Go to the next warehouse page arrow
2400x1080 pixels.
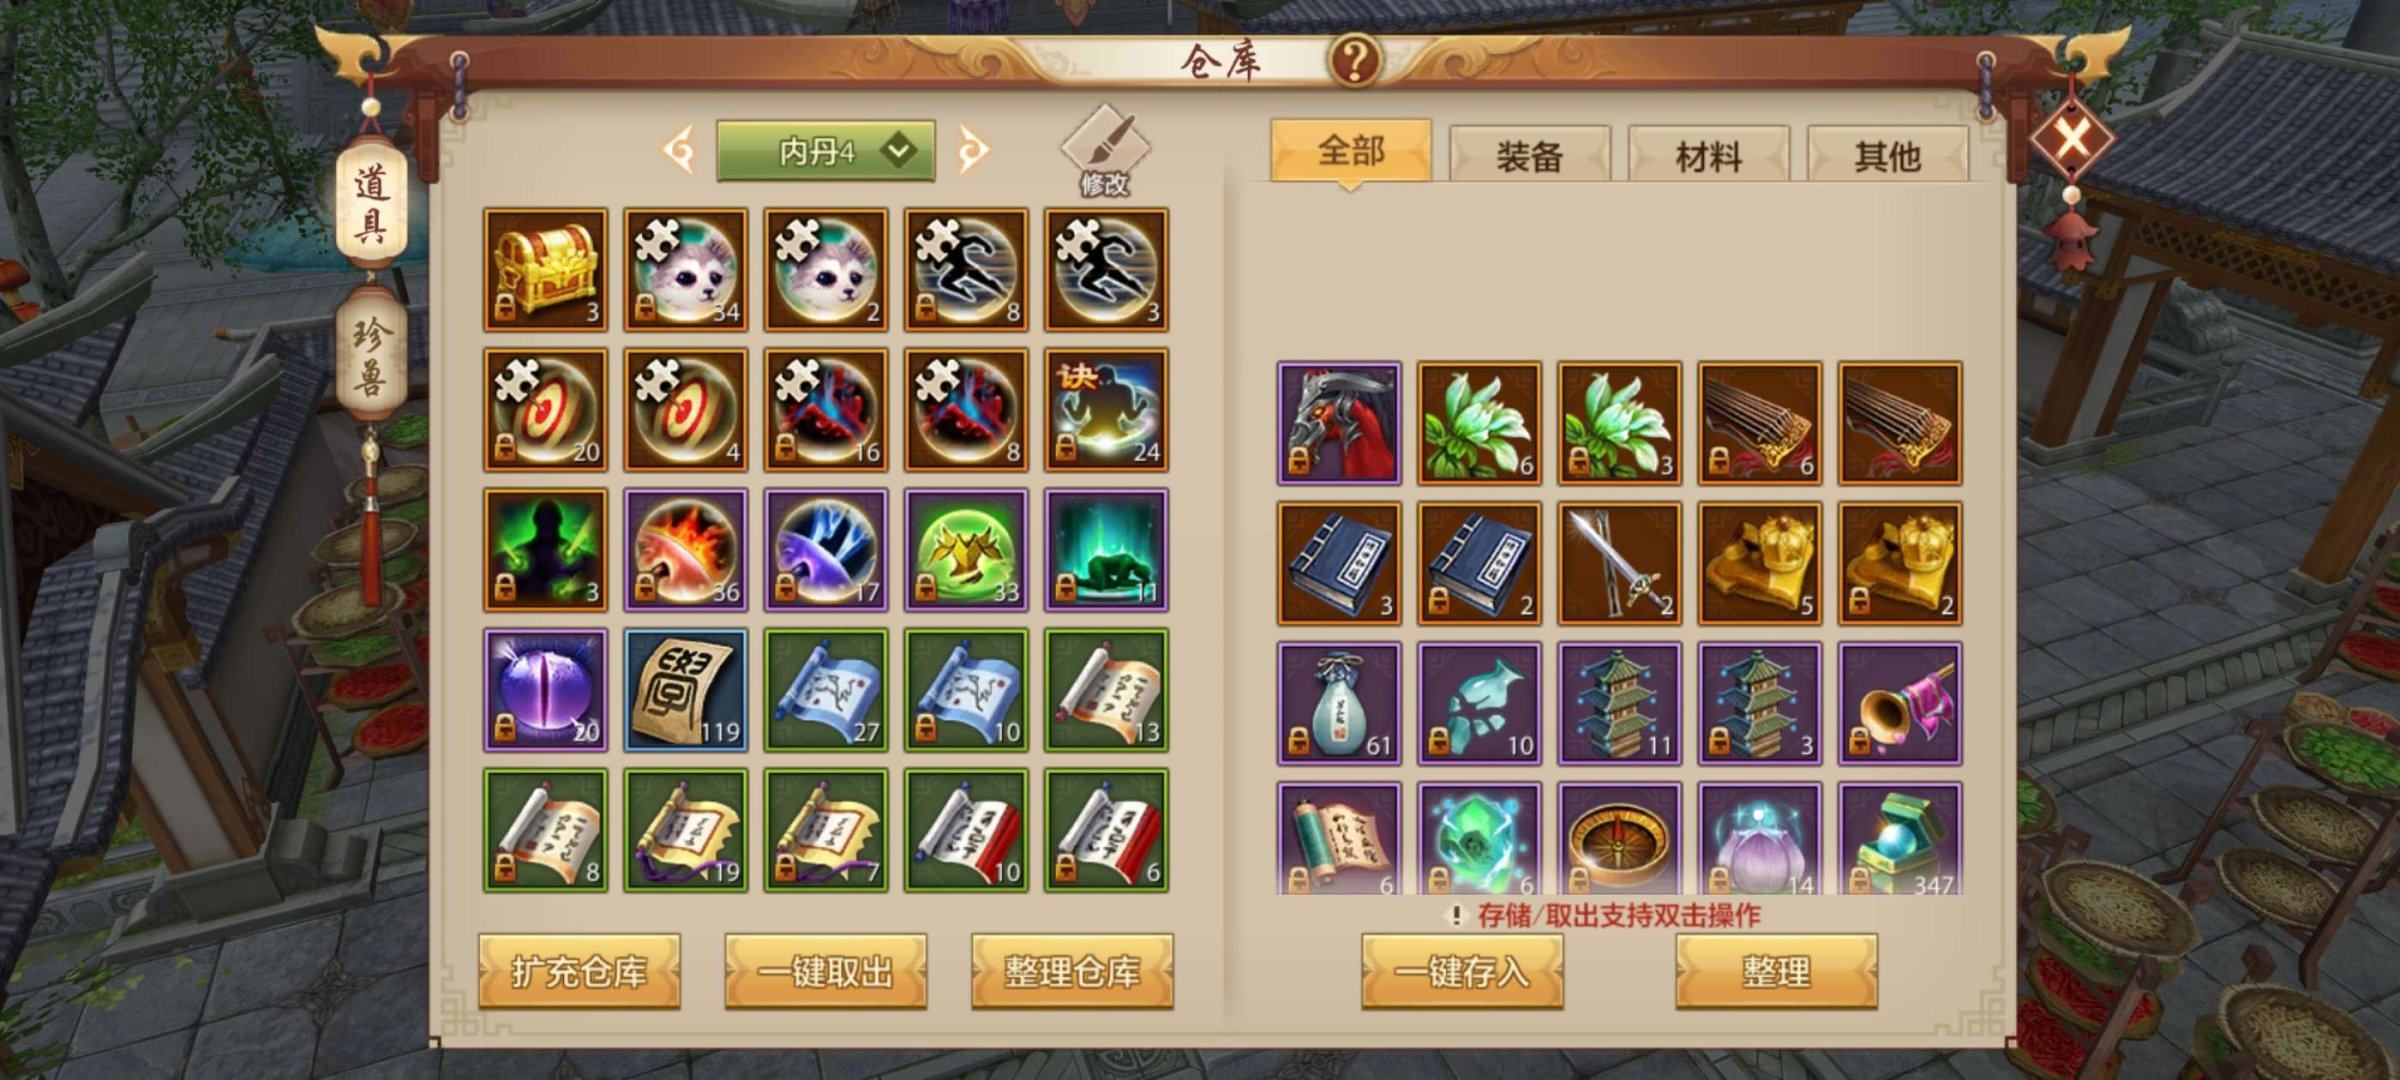coord(973,151)
